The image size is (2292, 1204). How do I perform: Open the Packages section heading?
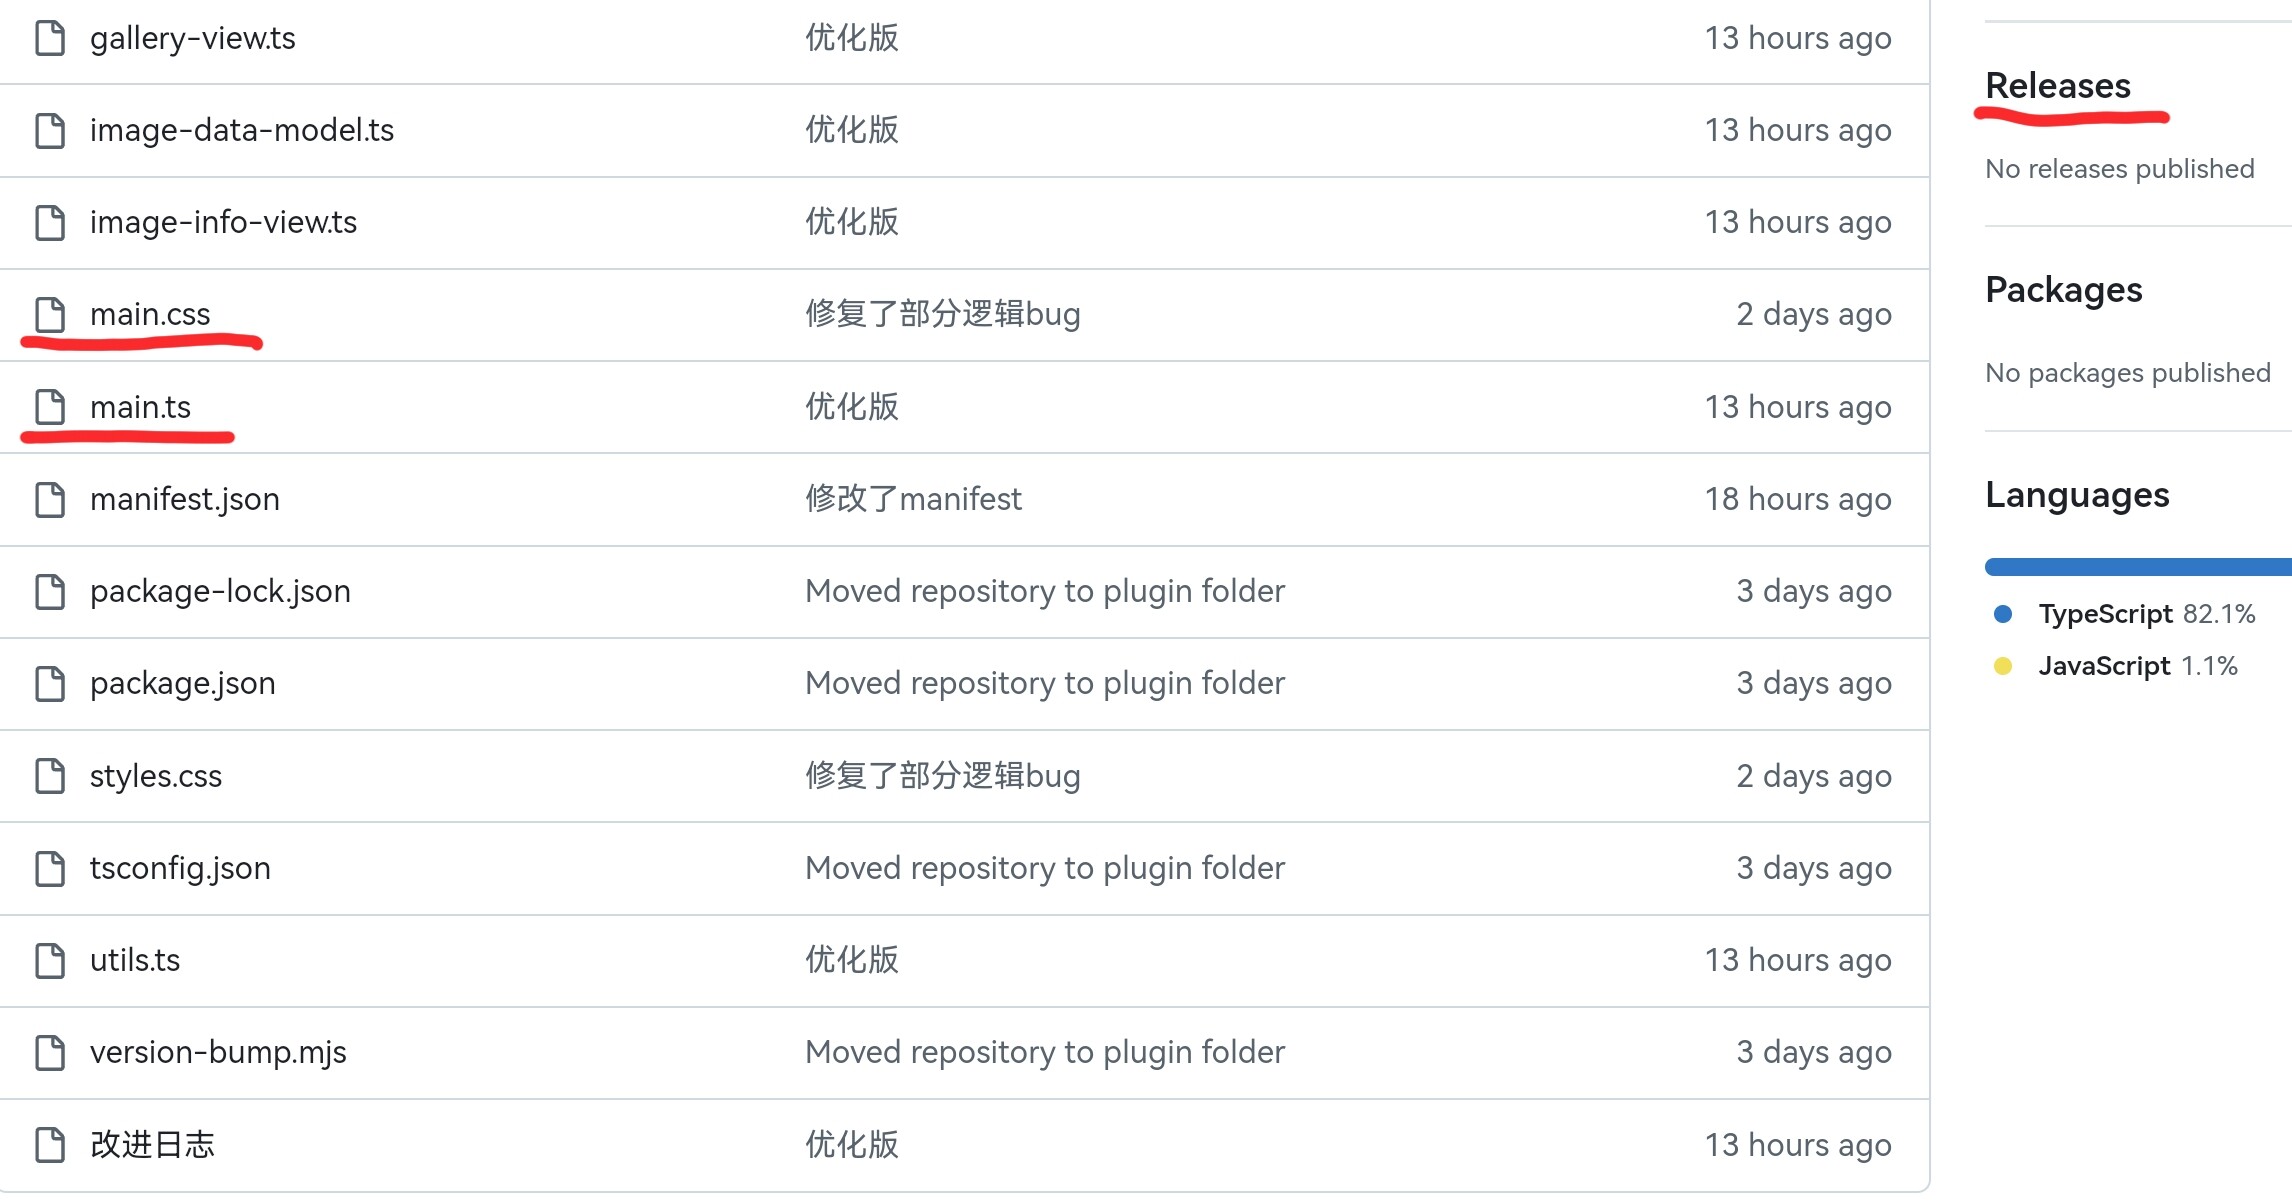pos(2063,290)
